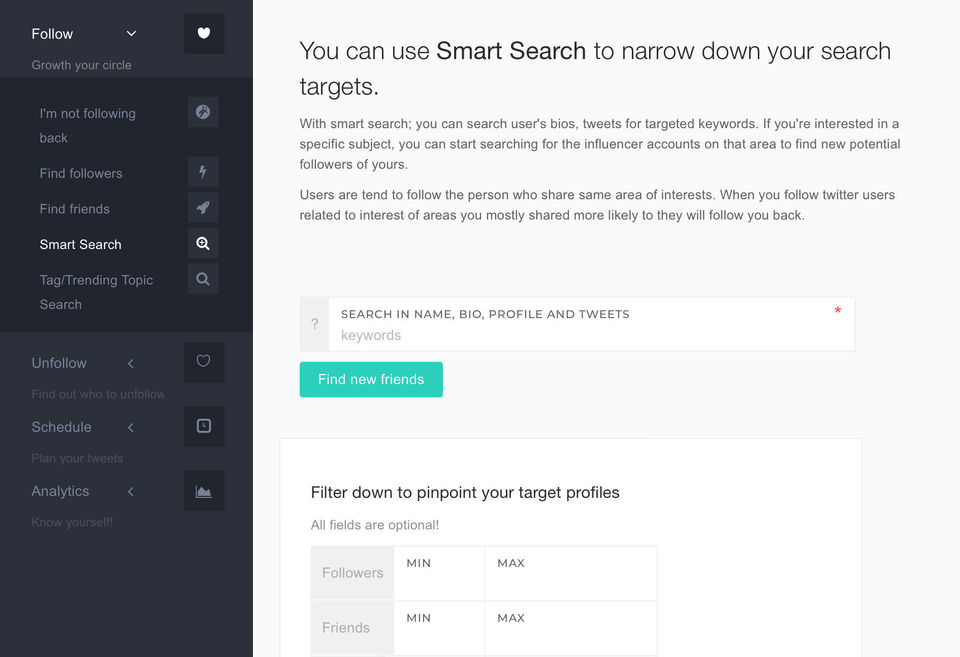Select Tag/Trending Topic Search menu item

[x=96, y=292]
